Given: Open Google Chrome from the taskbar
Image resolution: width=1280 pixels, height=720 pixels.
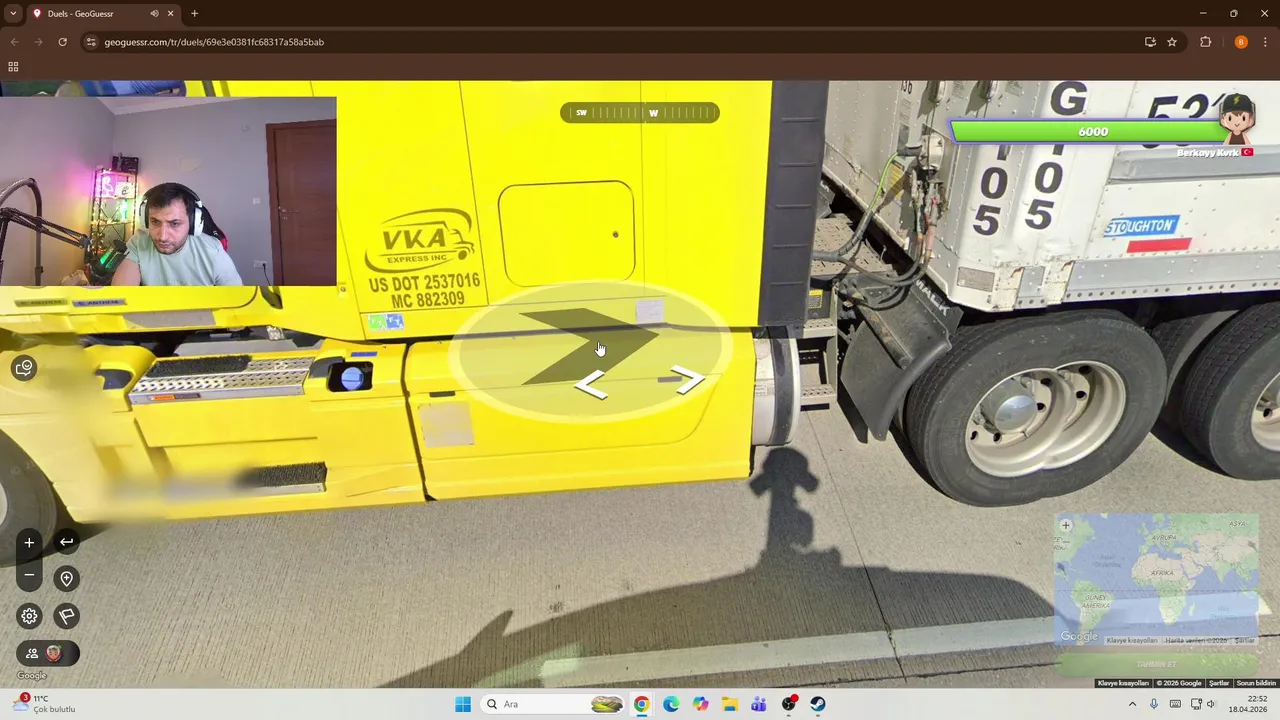Looking at the screenshot, I should (641, 704).
